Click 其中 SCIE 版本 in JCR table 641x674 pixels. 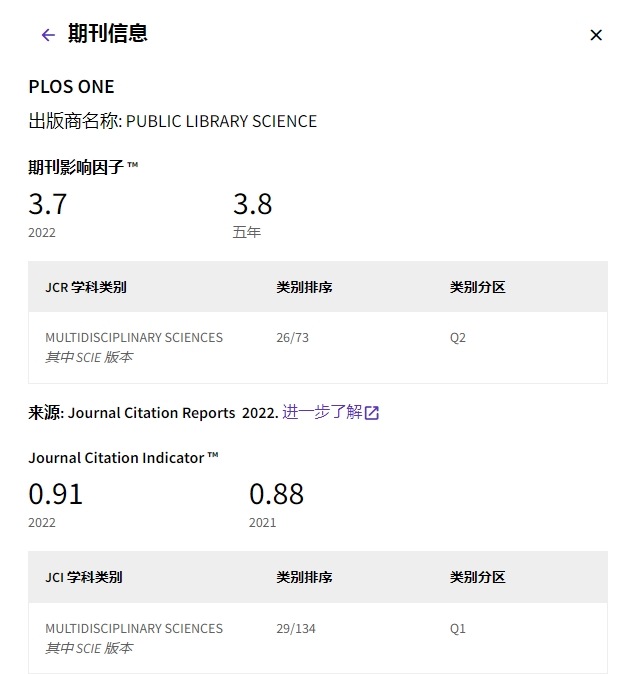point(89,357)
